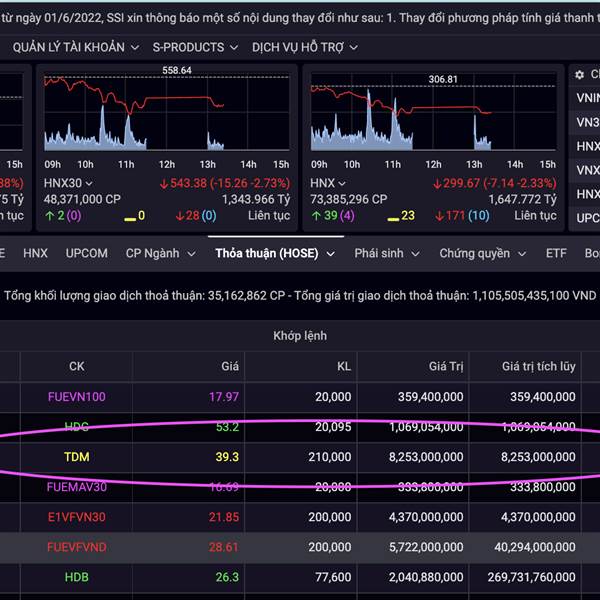Select FUEVN100 ticker symbol
600x600 pixels.
(77, 396)
